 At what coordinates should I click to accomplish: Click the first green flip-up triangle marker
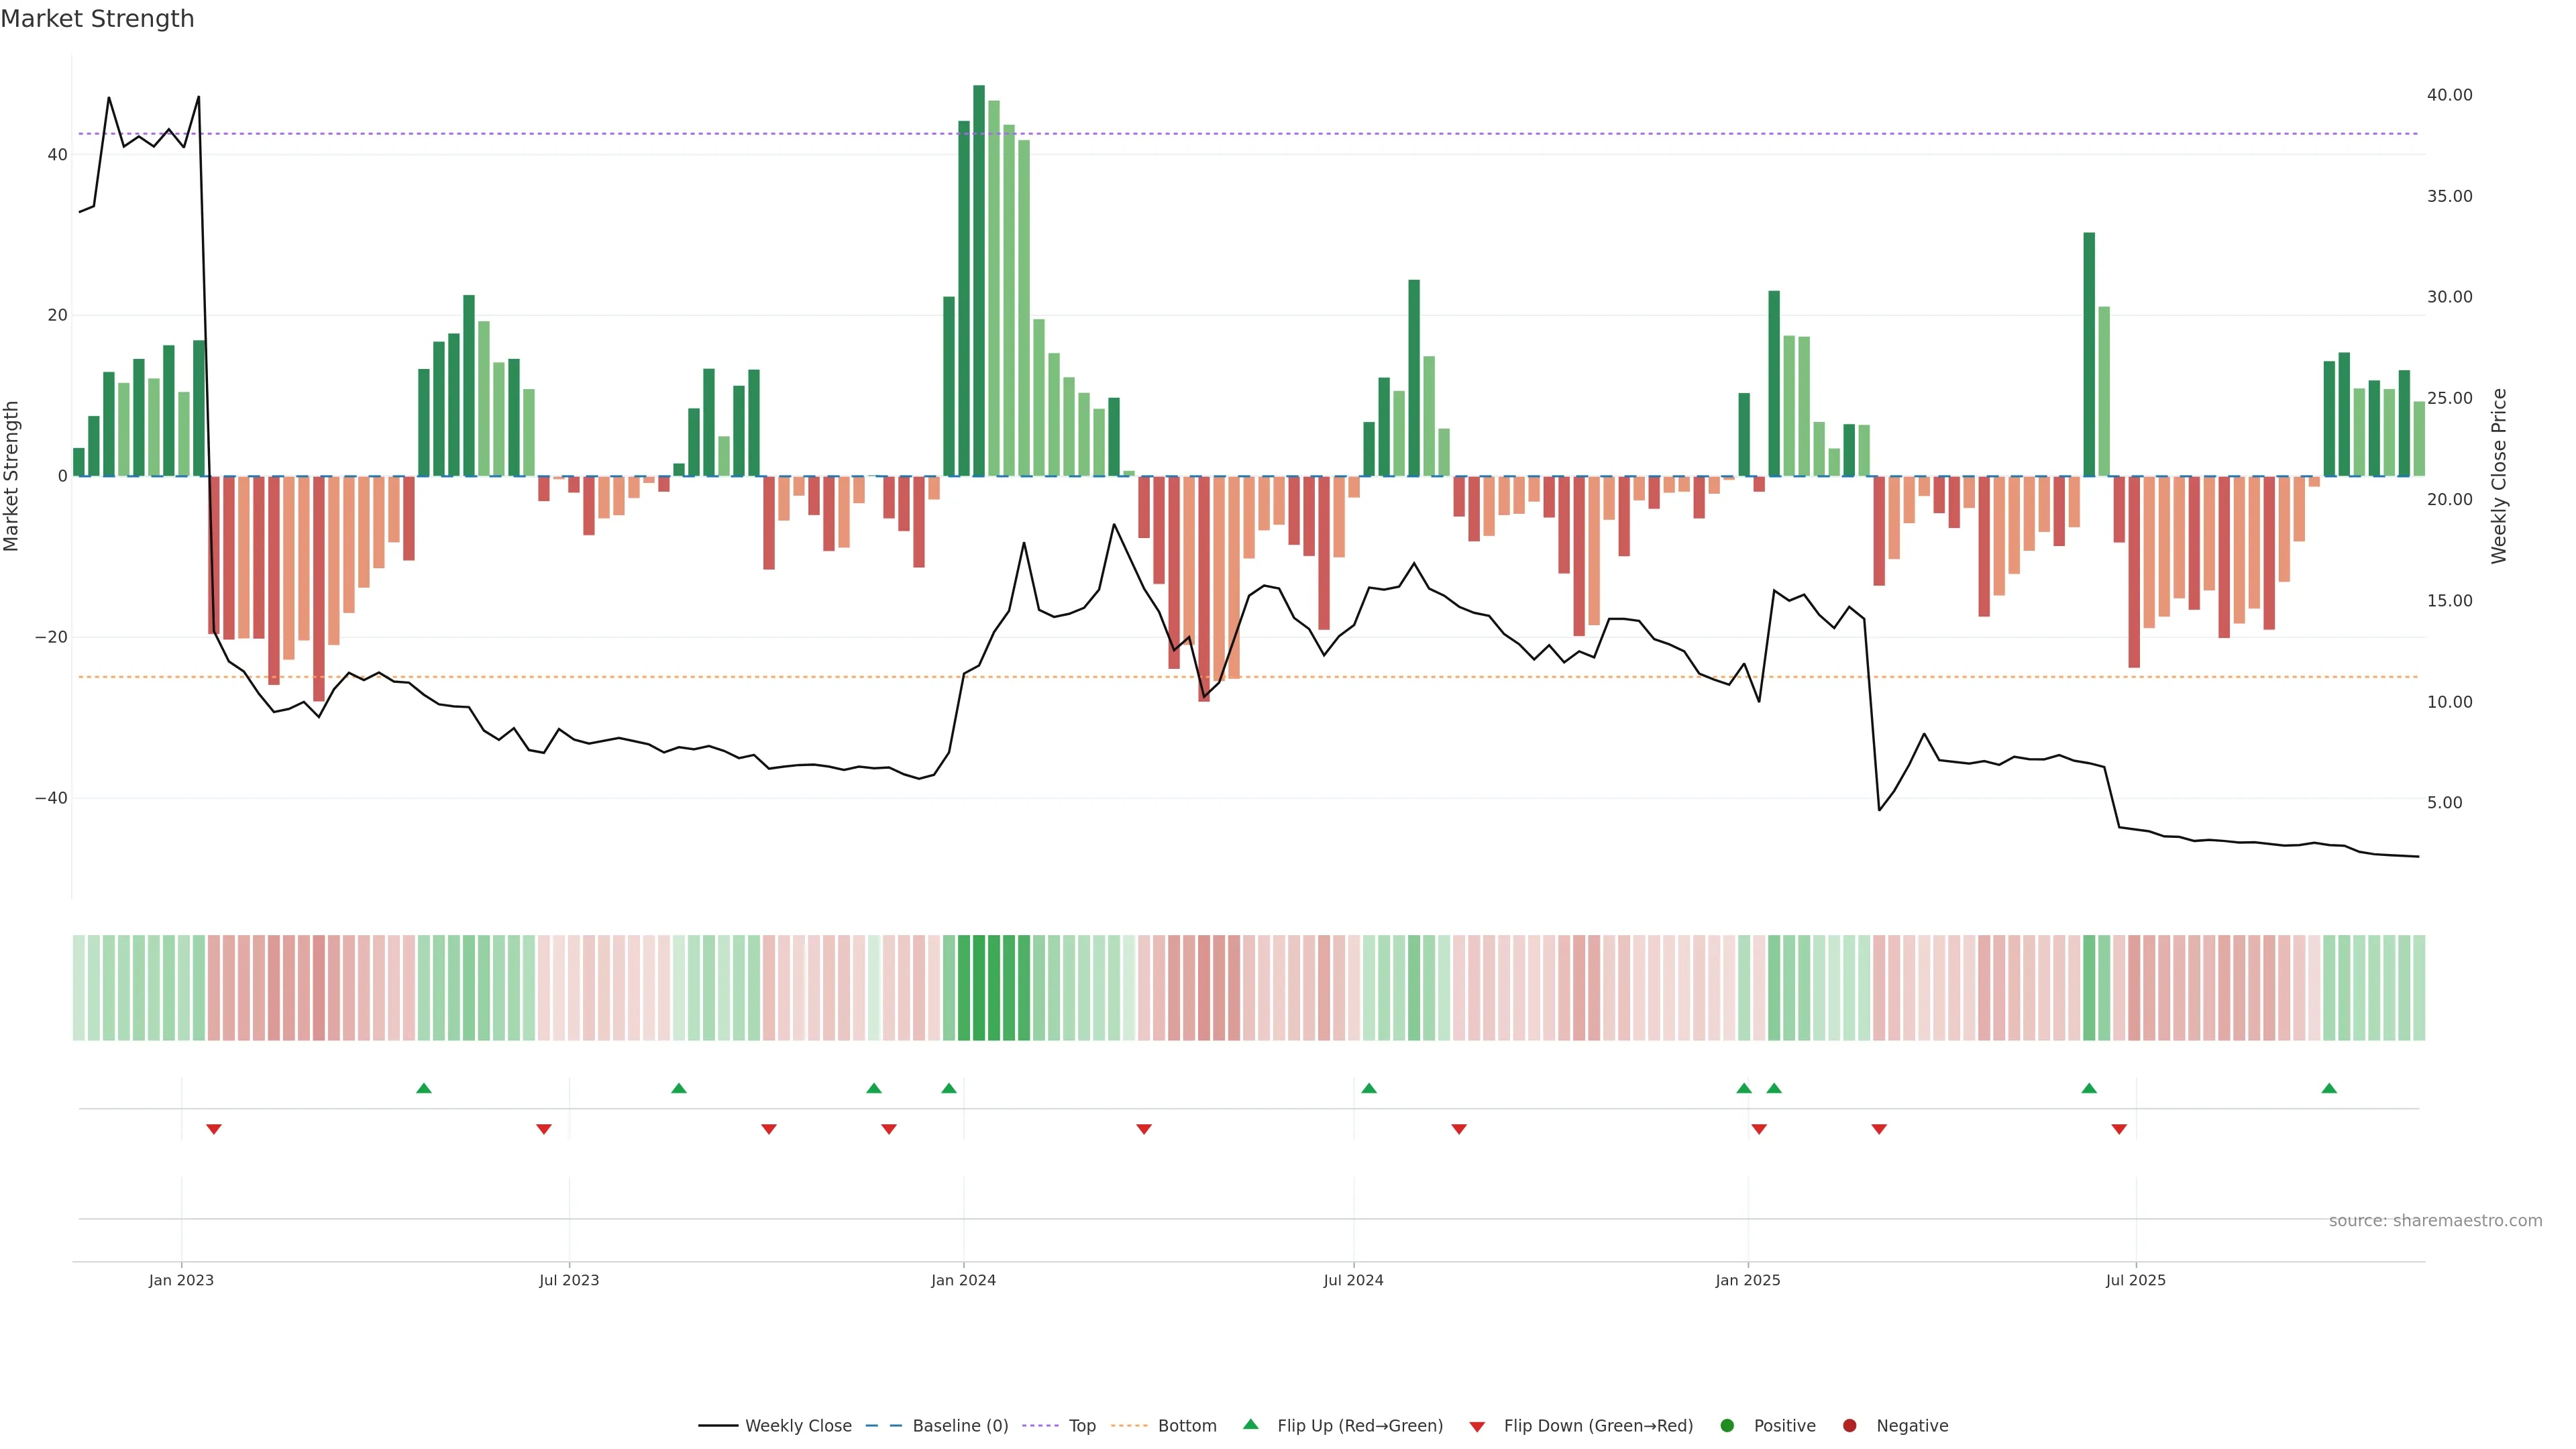(x=424, y=1088)
